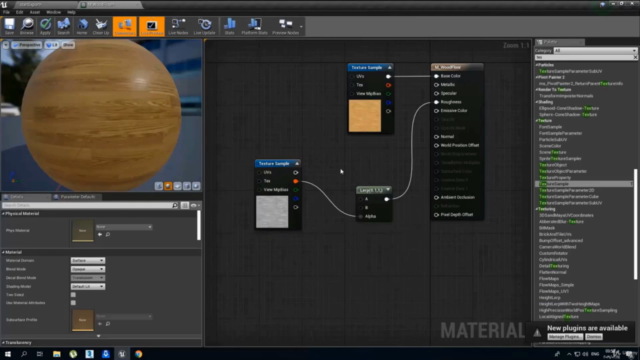Screen dimensions: 640x360
Task: Click the Phys Material thumbnail
Action: click(x=82, y=231)
